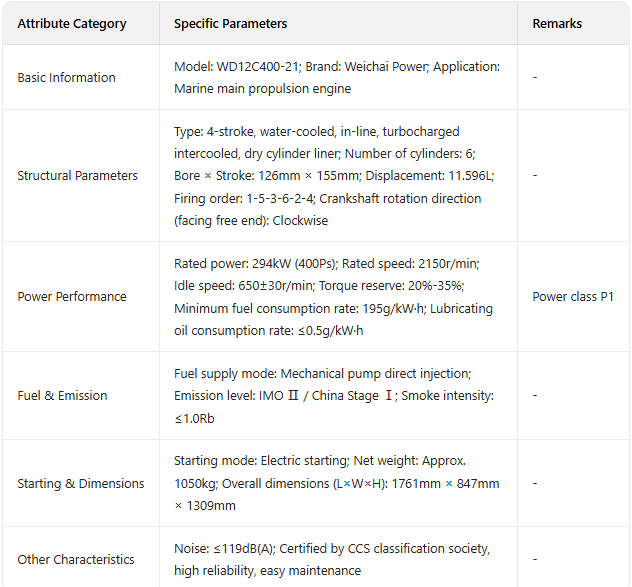Select the Fuel & Emission row label
Viewport: 632px width, 587px height.
(62, 395)
